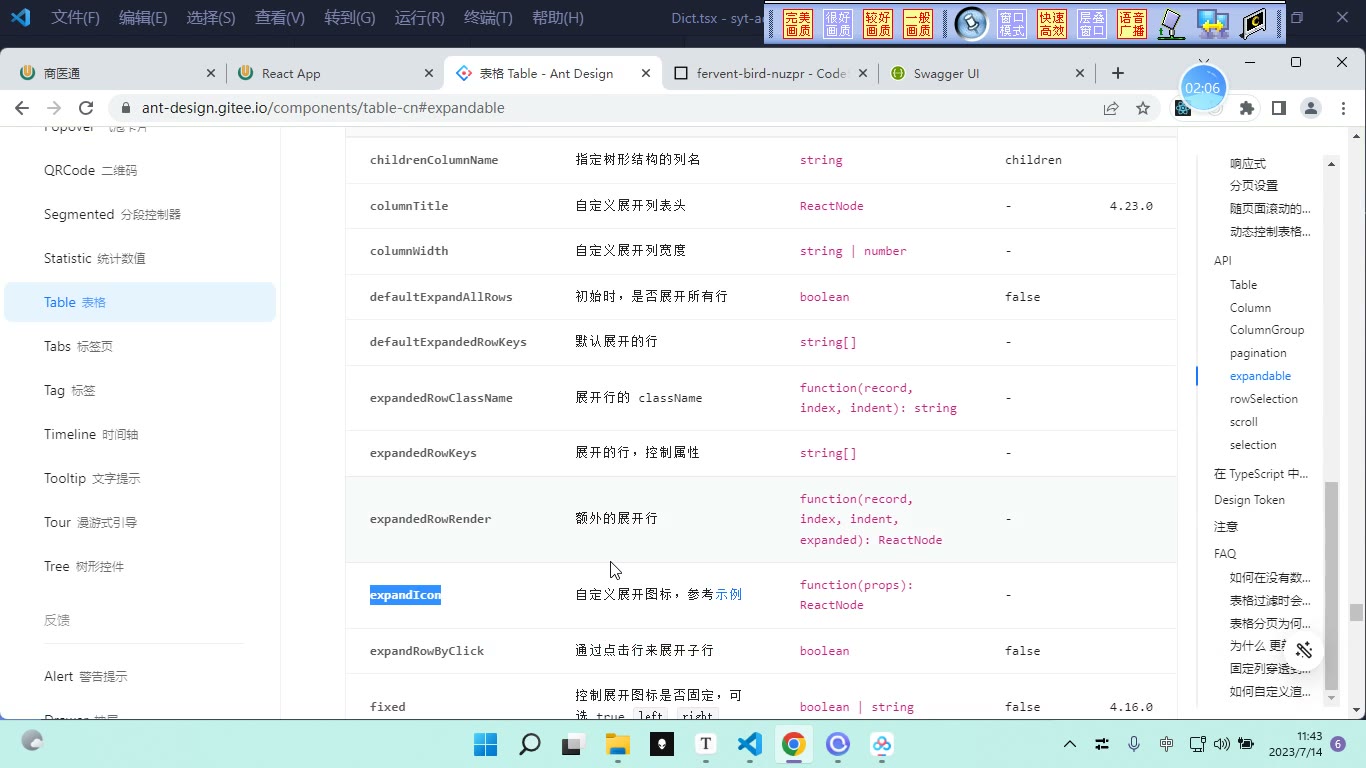Open the React DevTools extension icon

(x=1183, y=108)
